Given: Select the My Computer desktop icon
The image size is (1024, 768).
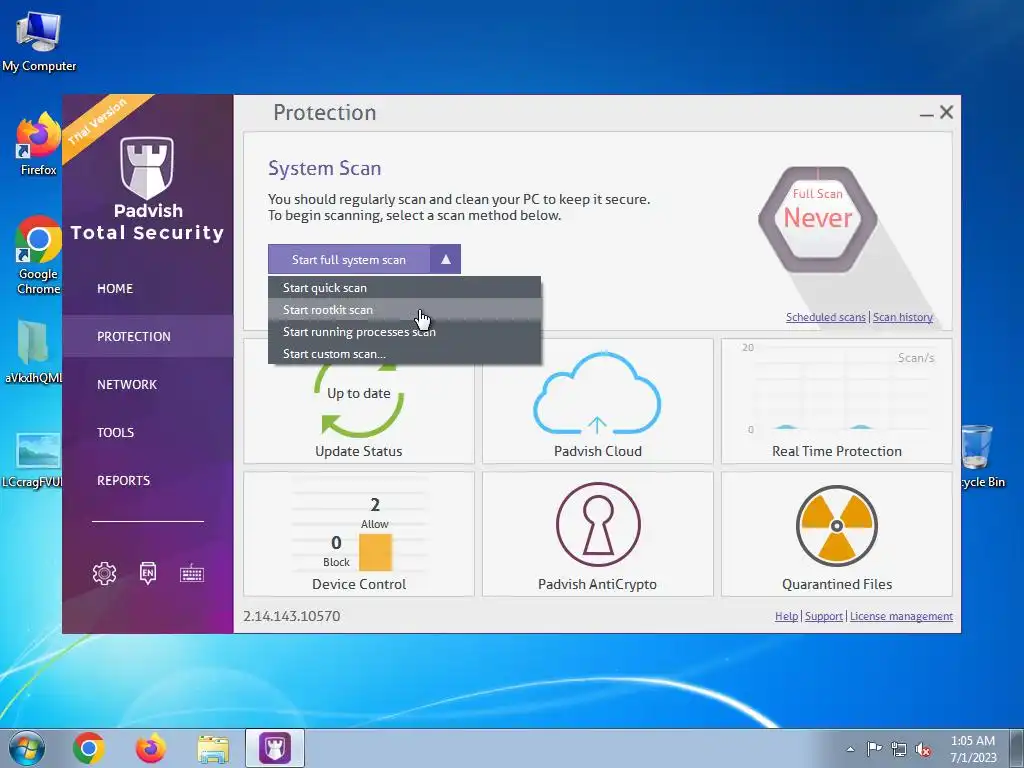Looking at the screenshot, I should [39, 42].
